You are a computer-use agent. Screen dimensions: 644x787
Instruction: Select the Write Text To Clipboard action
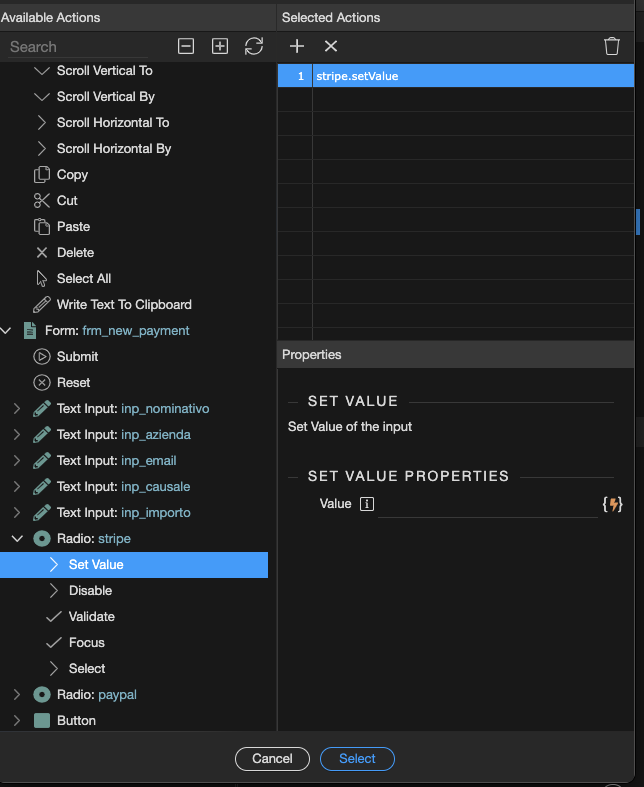[124, 304]
